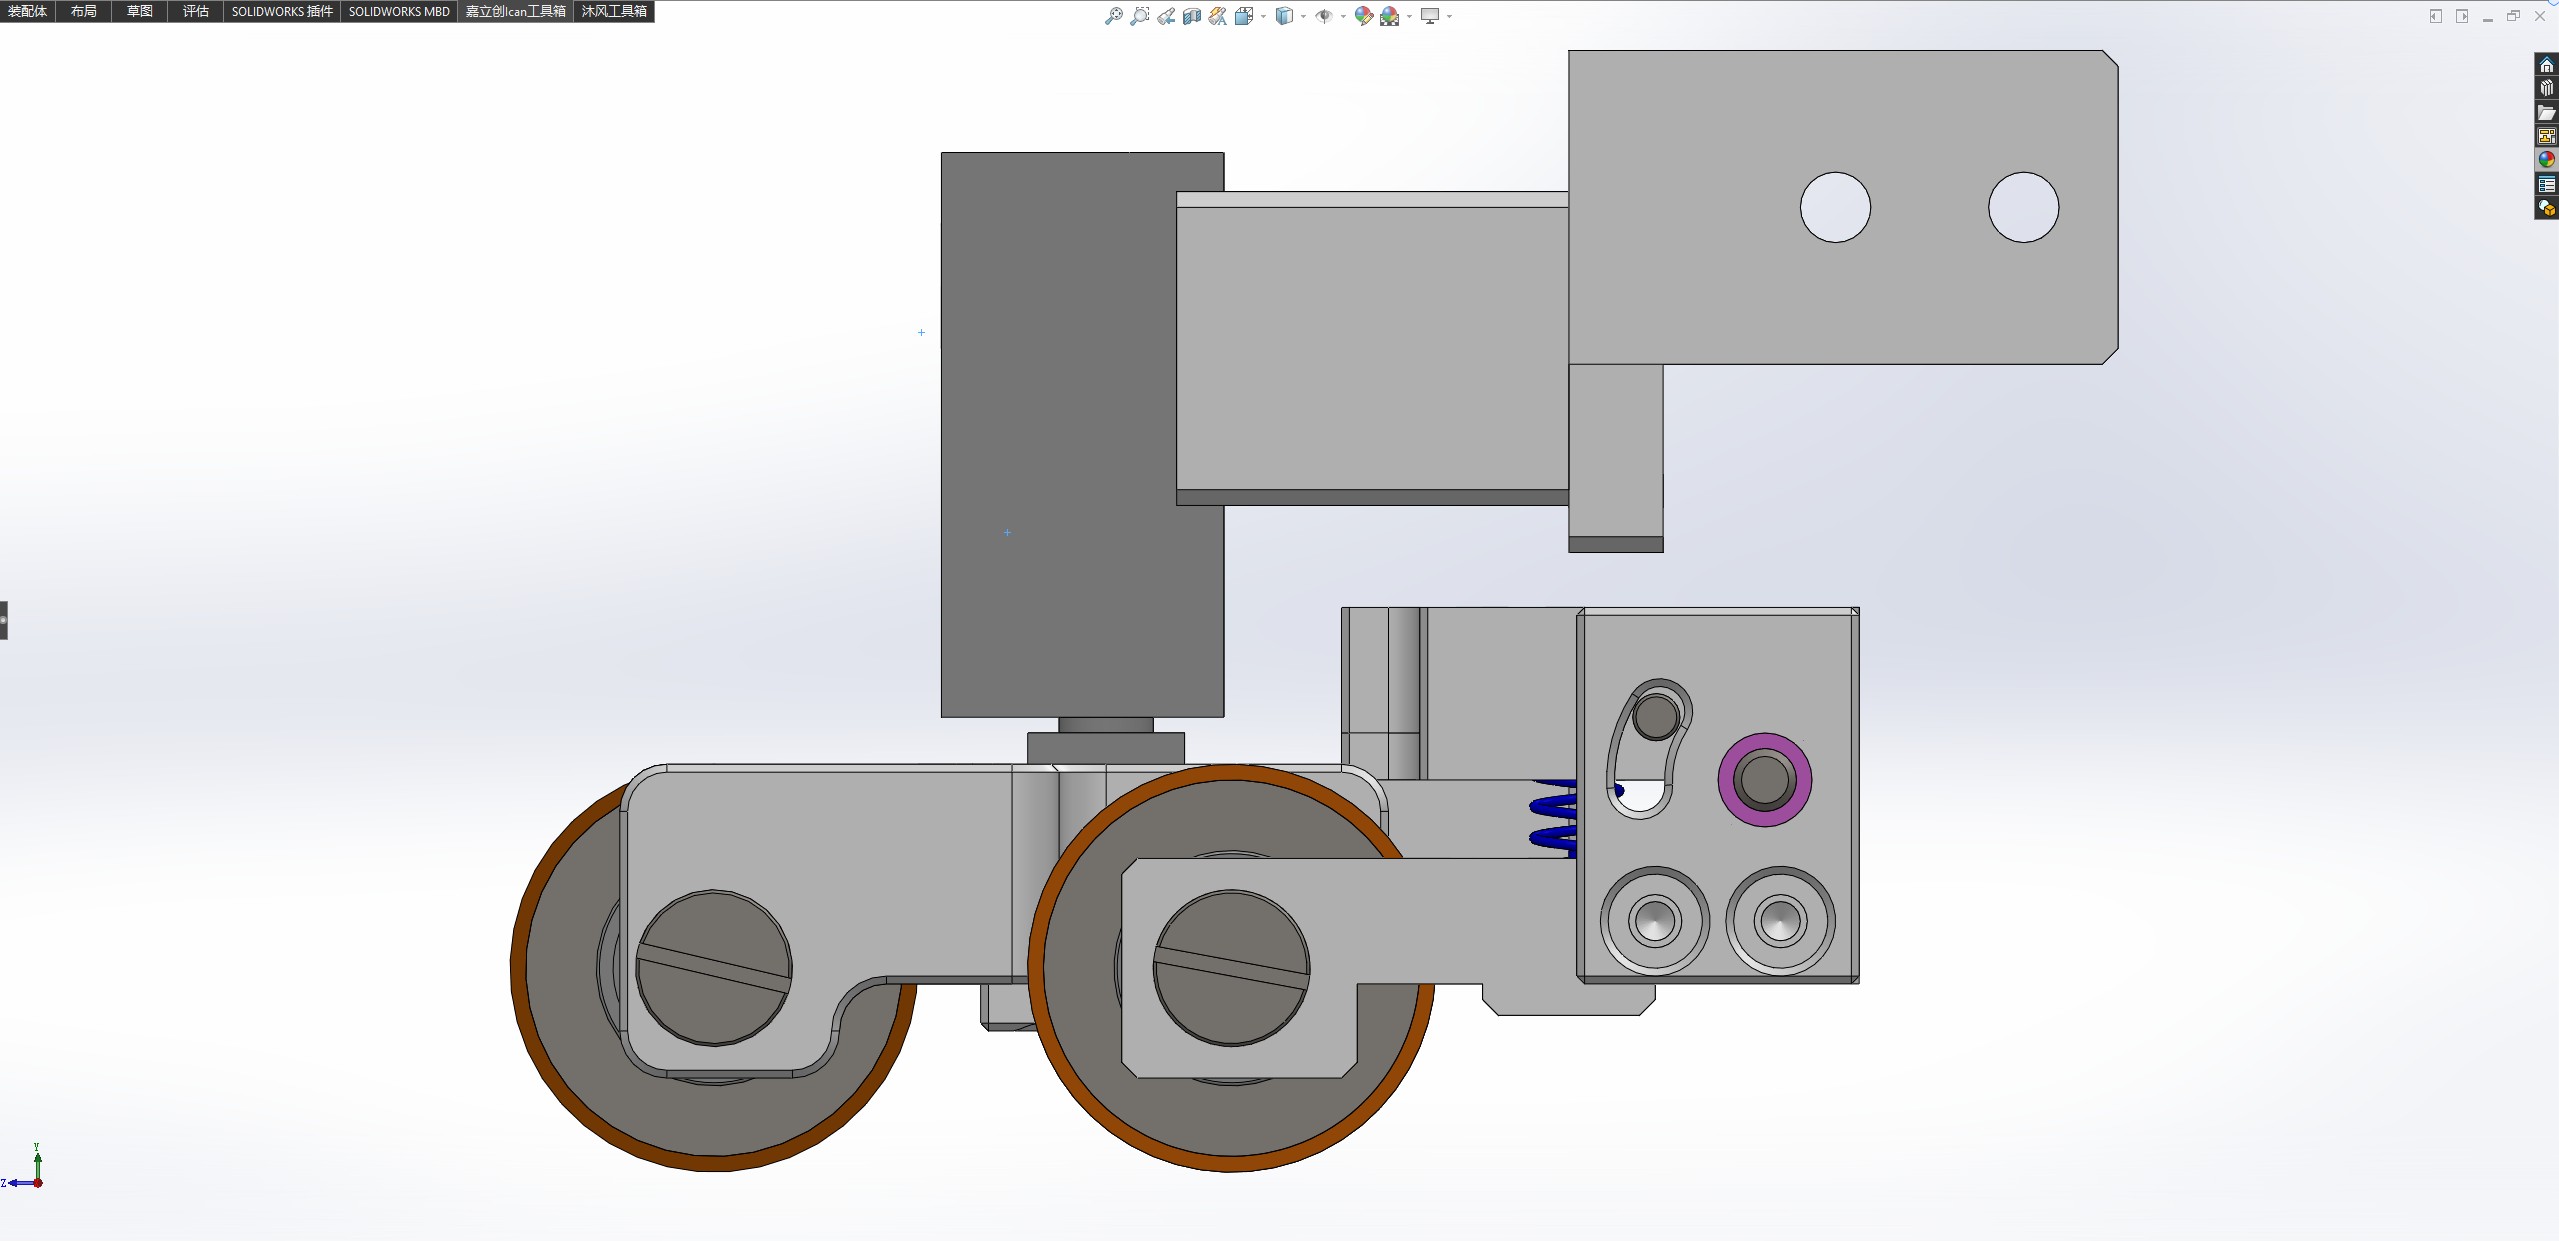Open the SOLIDWORKS MBD tab
The image size is (2559, 1241).
(x=399, y=11)
